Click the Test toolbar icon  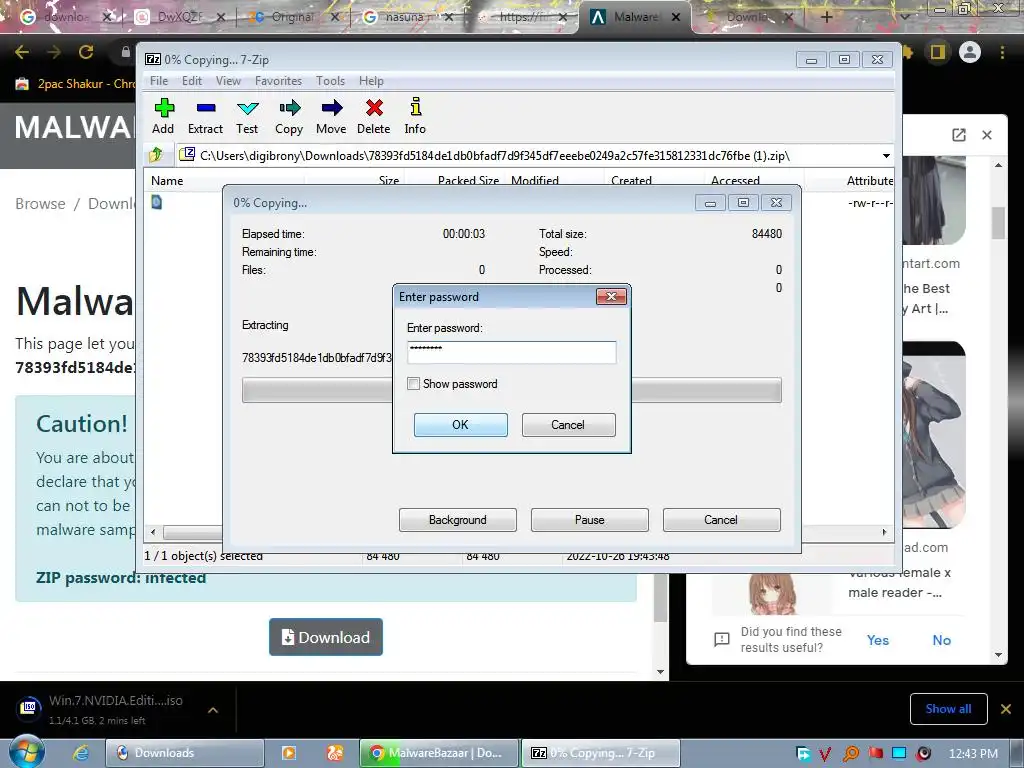pyautogui.click(x=247, y=116)
